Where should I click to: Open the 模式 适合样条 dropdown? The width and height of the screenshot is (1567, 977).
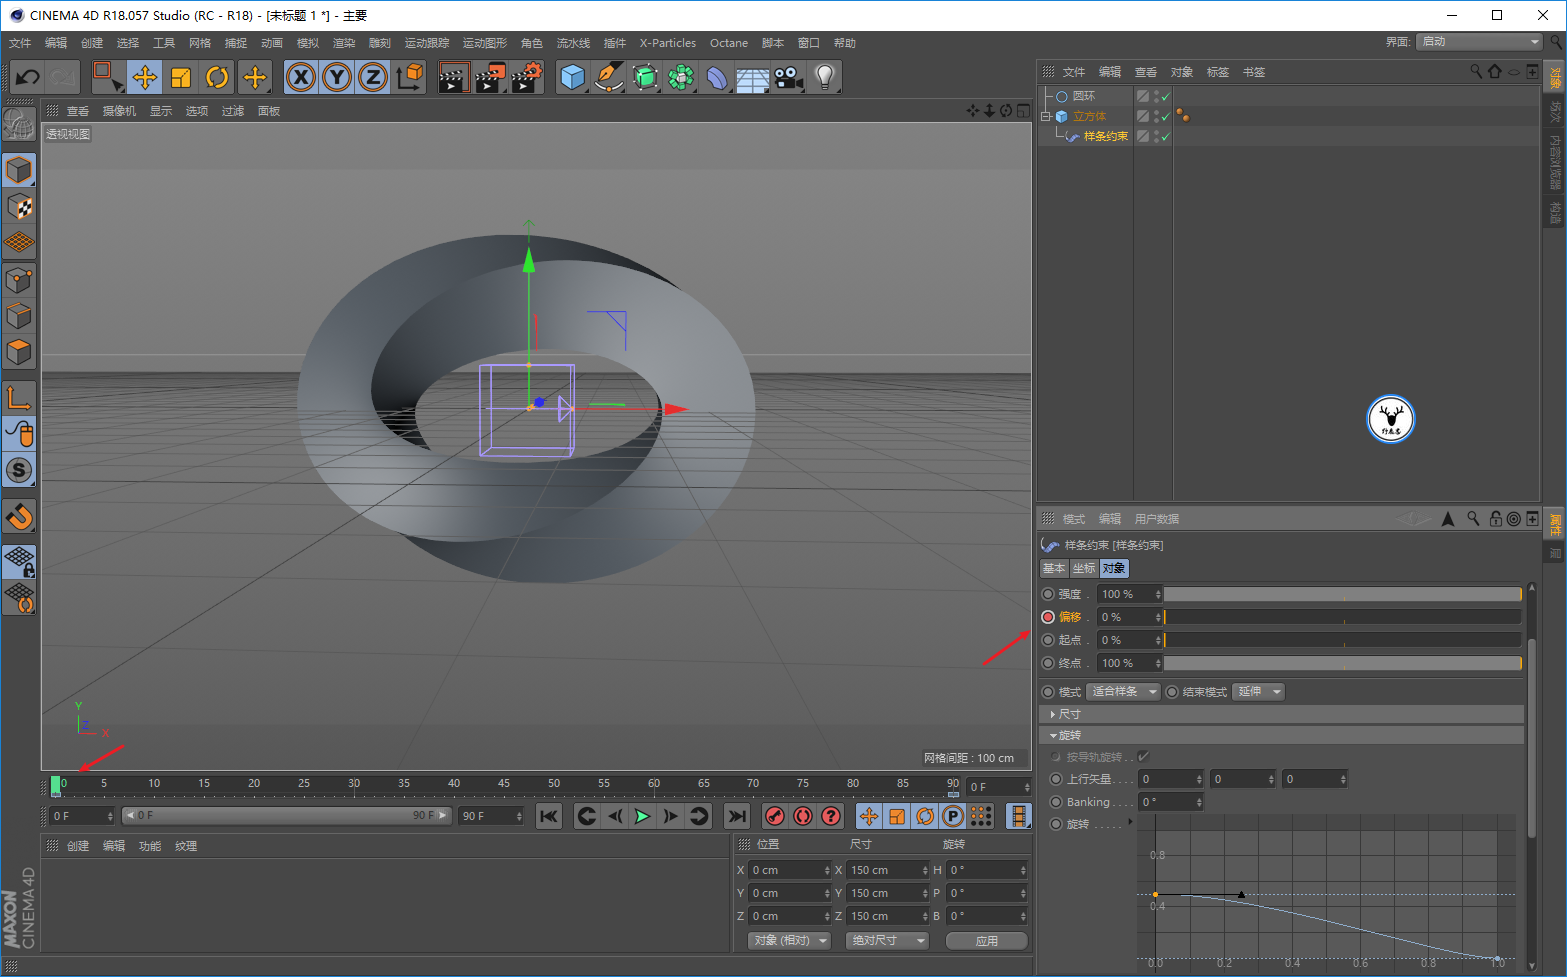[1123, 692]
